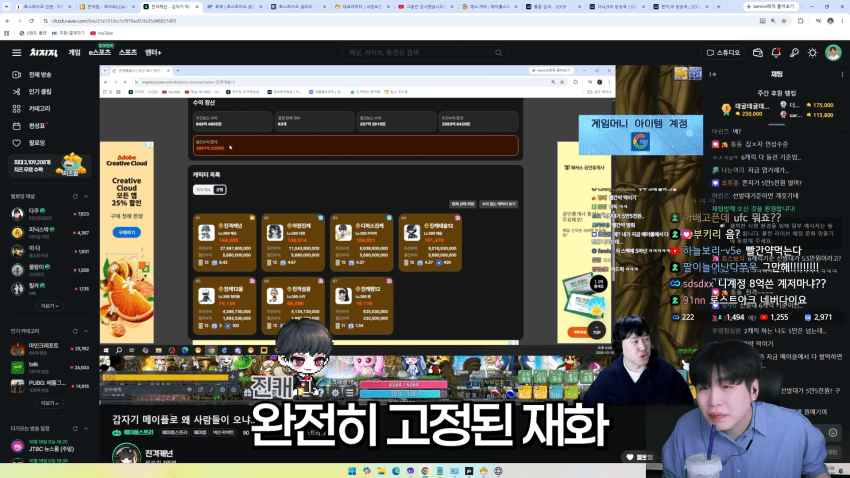Open the YouTube bookmark

(x=102, y=33)
